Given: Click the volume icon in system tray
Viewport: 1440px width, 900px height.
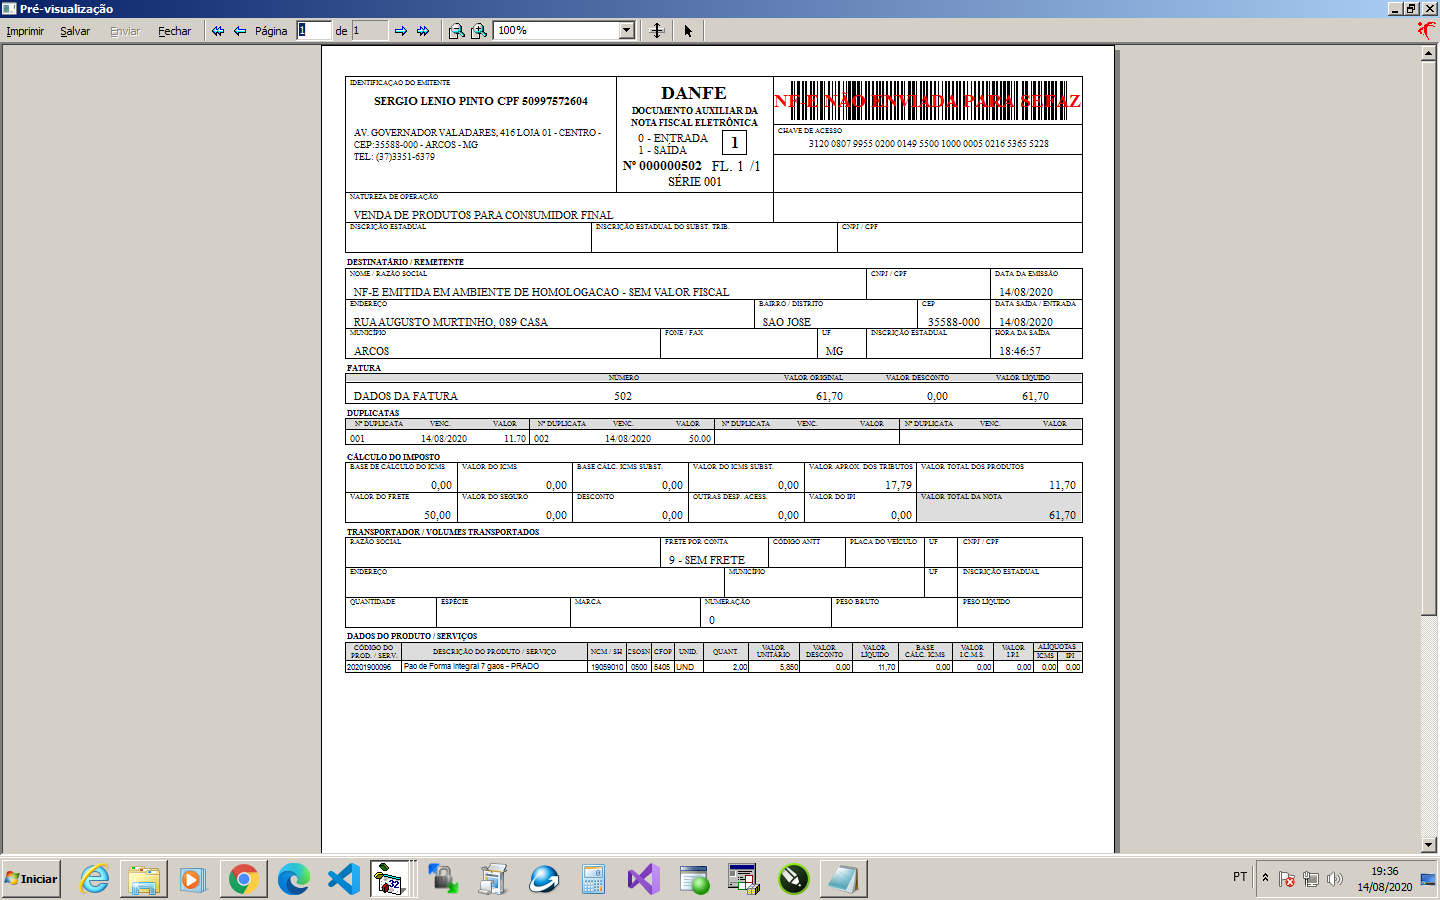Looking at the screenshot, I should click(1334, 879).
